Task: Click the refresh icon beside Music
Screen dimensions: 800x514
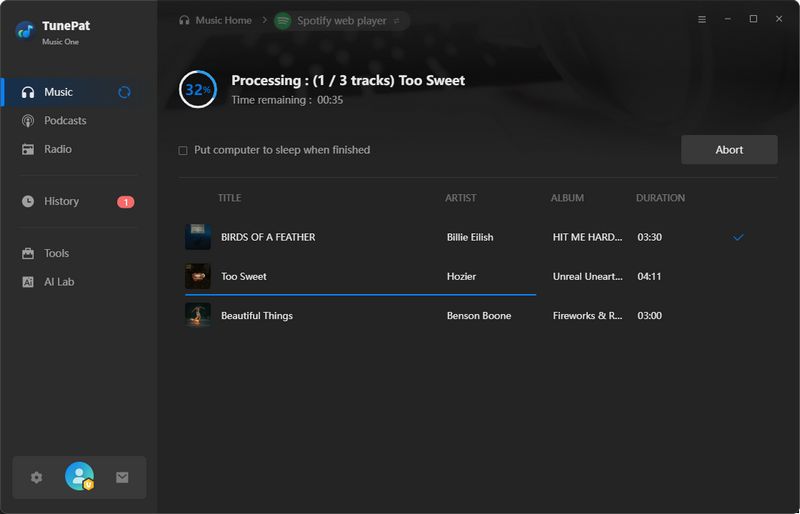Action: point(124,92)
